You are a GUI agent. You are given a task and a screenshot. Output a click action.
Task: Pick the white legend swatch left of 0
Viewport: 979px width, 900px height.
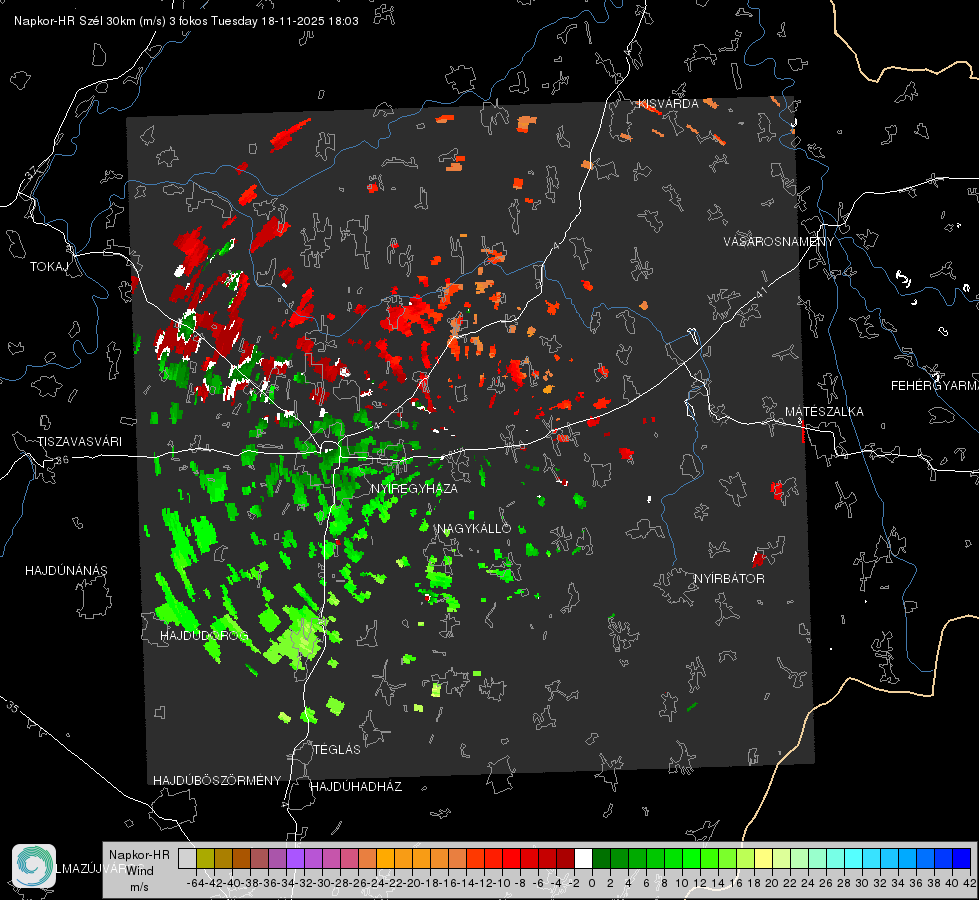[x=583, y=858]
